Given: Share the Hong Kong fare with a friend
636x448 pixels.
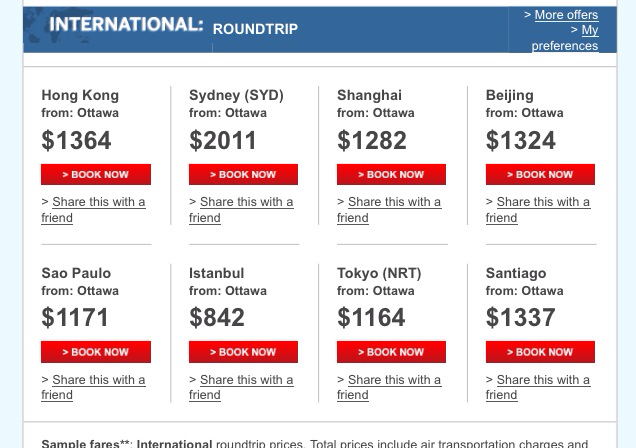Looking at the screenshot, I should point(98,202).
